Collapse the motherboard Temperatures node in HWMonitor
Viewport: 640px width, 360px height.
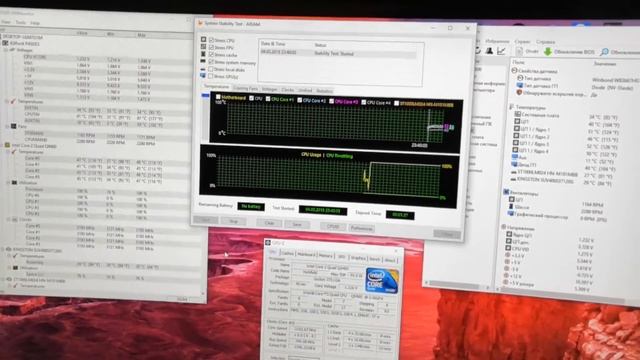click(7, 101)
